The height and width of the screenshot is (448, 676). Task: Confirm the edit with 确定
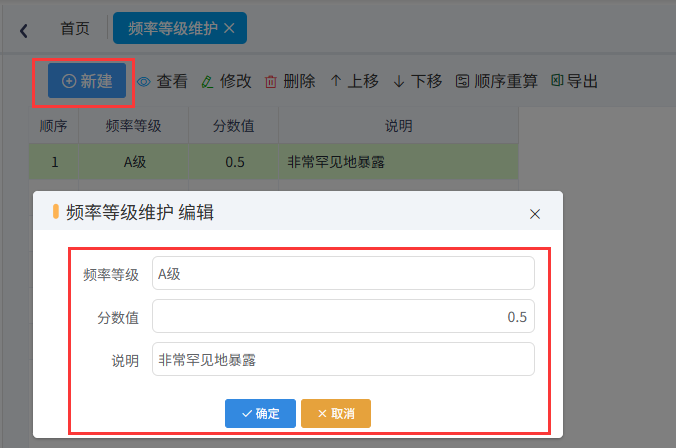[x=260, y=414]
